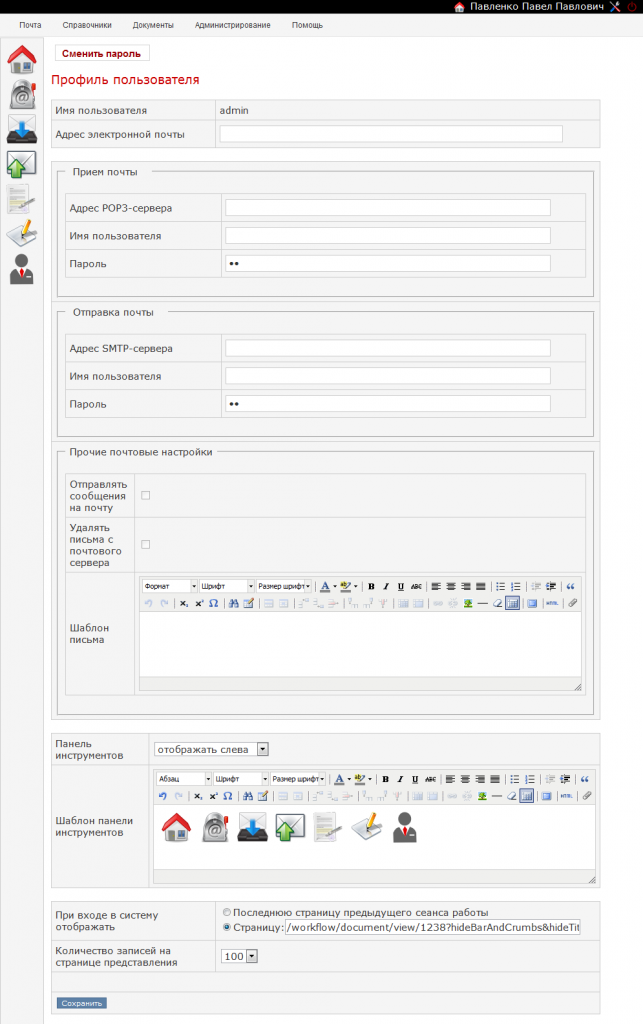Viewport: 643px width, 1024px height.
Task: Click the 'Сохранить' button
Action: (x=82, y=1003)
